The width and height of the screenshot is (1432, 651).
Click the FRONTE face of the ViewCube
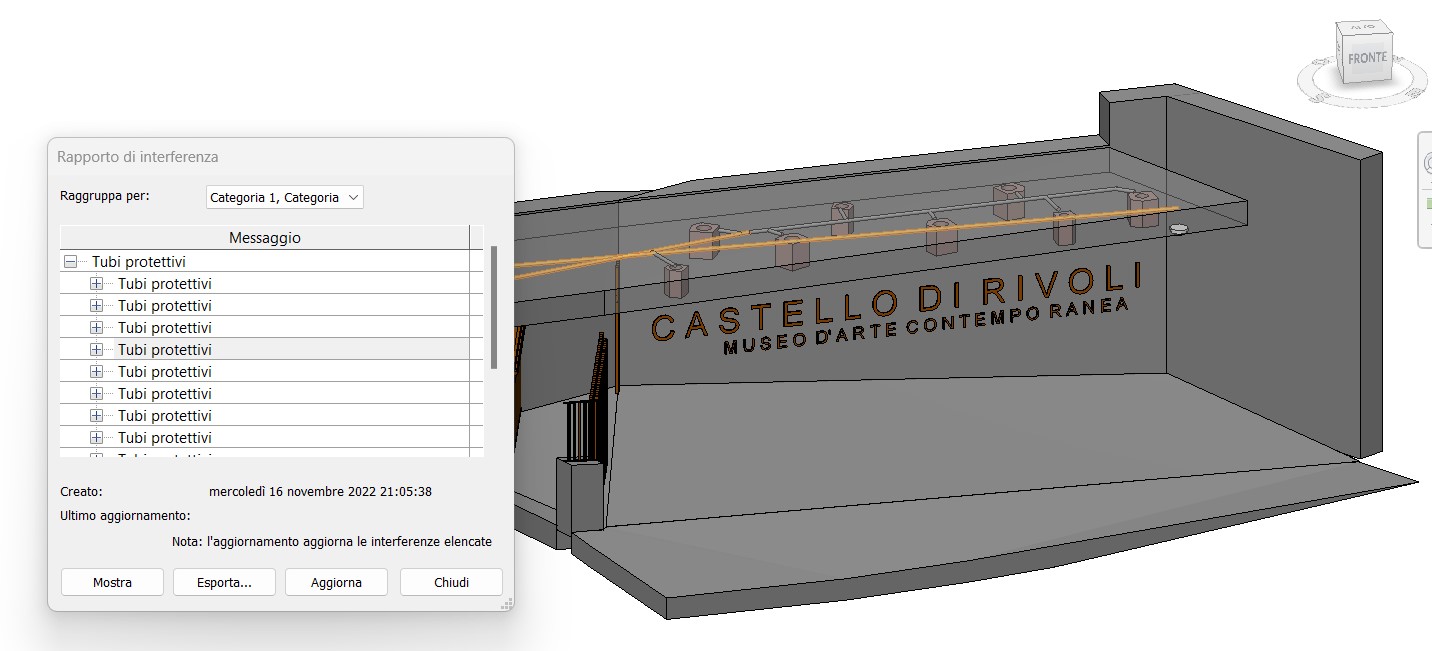(1366, 58)
